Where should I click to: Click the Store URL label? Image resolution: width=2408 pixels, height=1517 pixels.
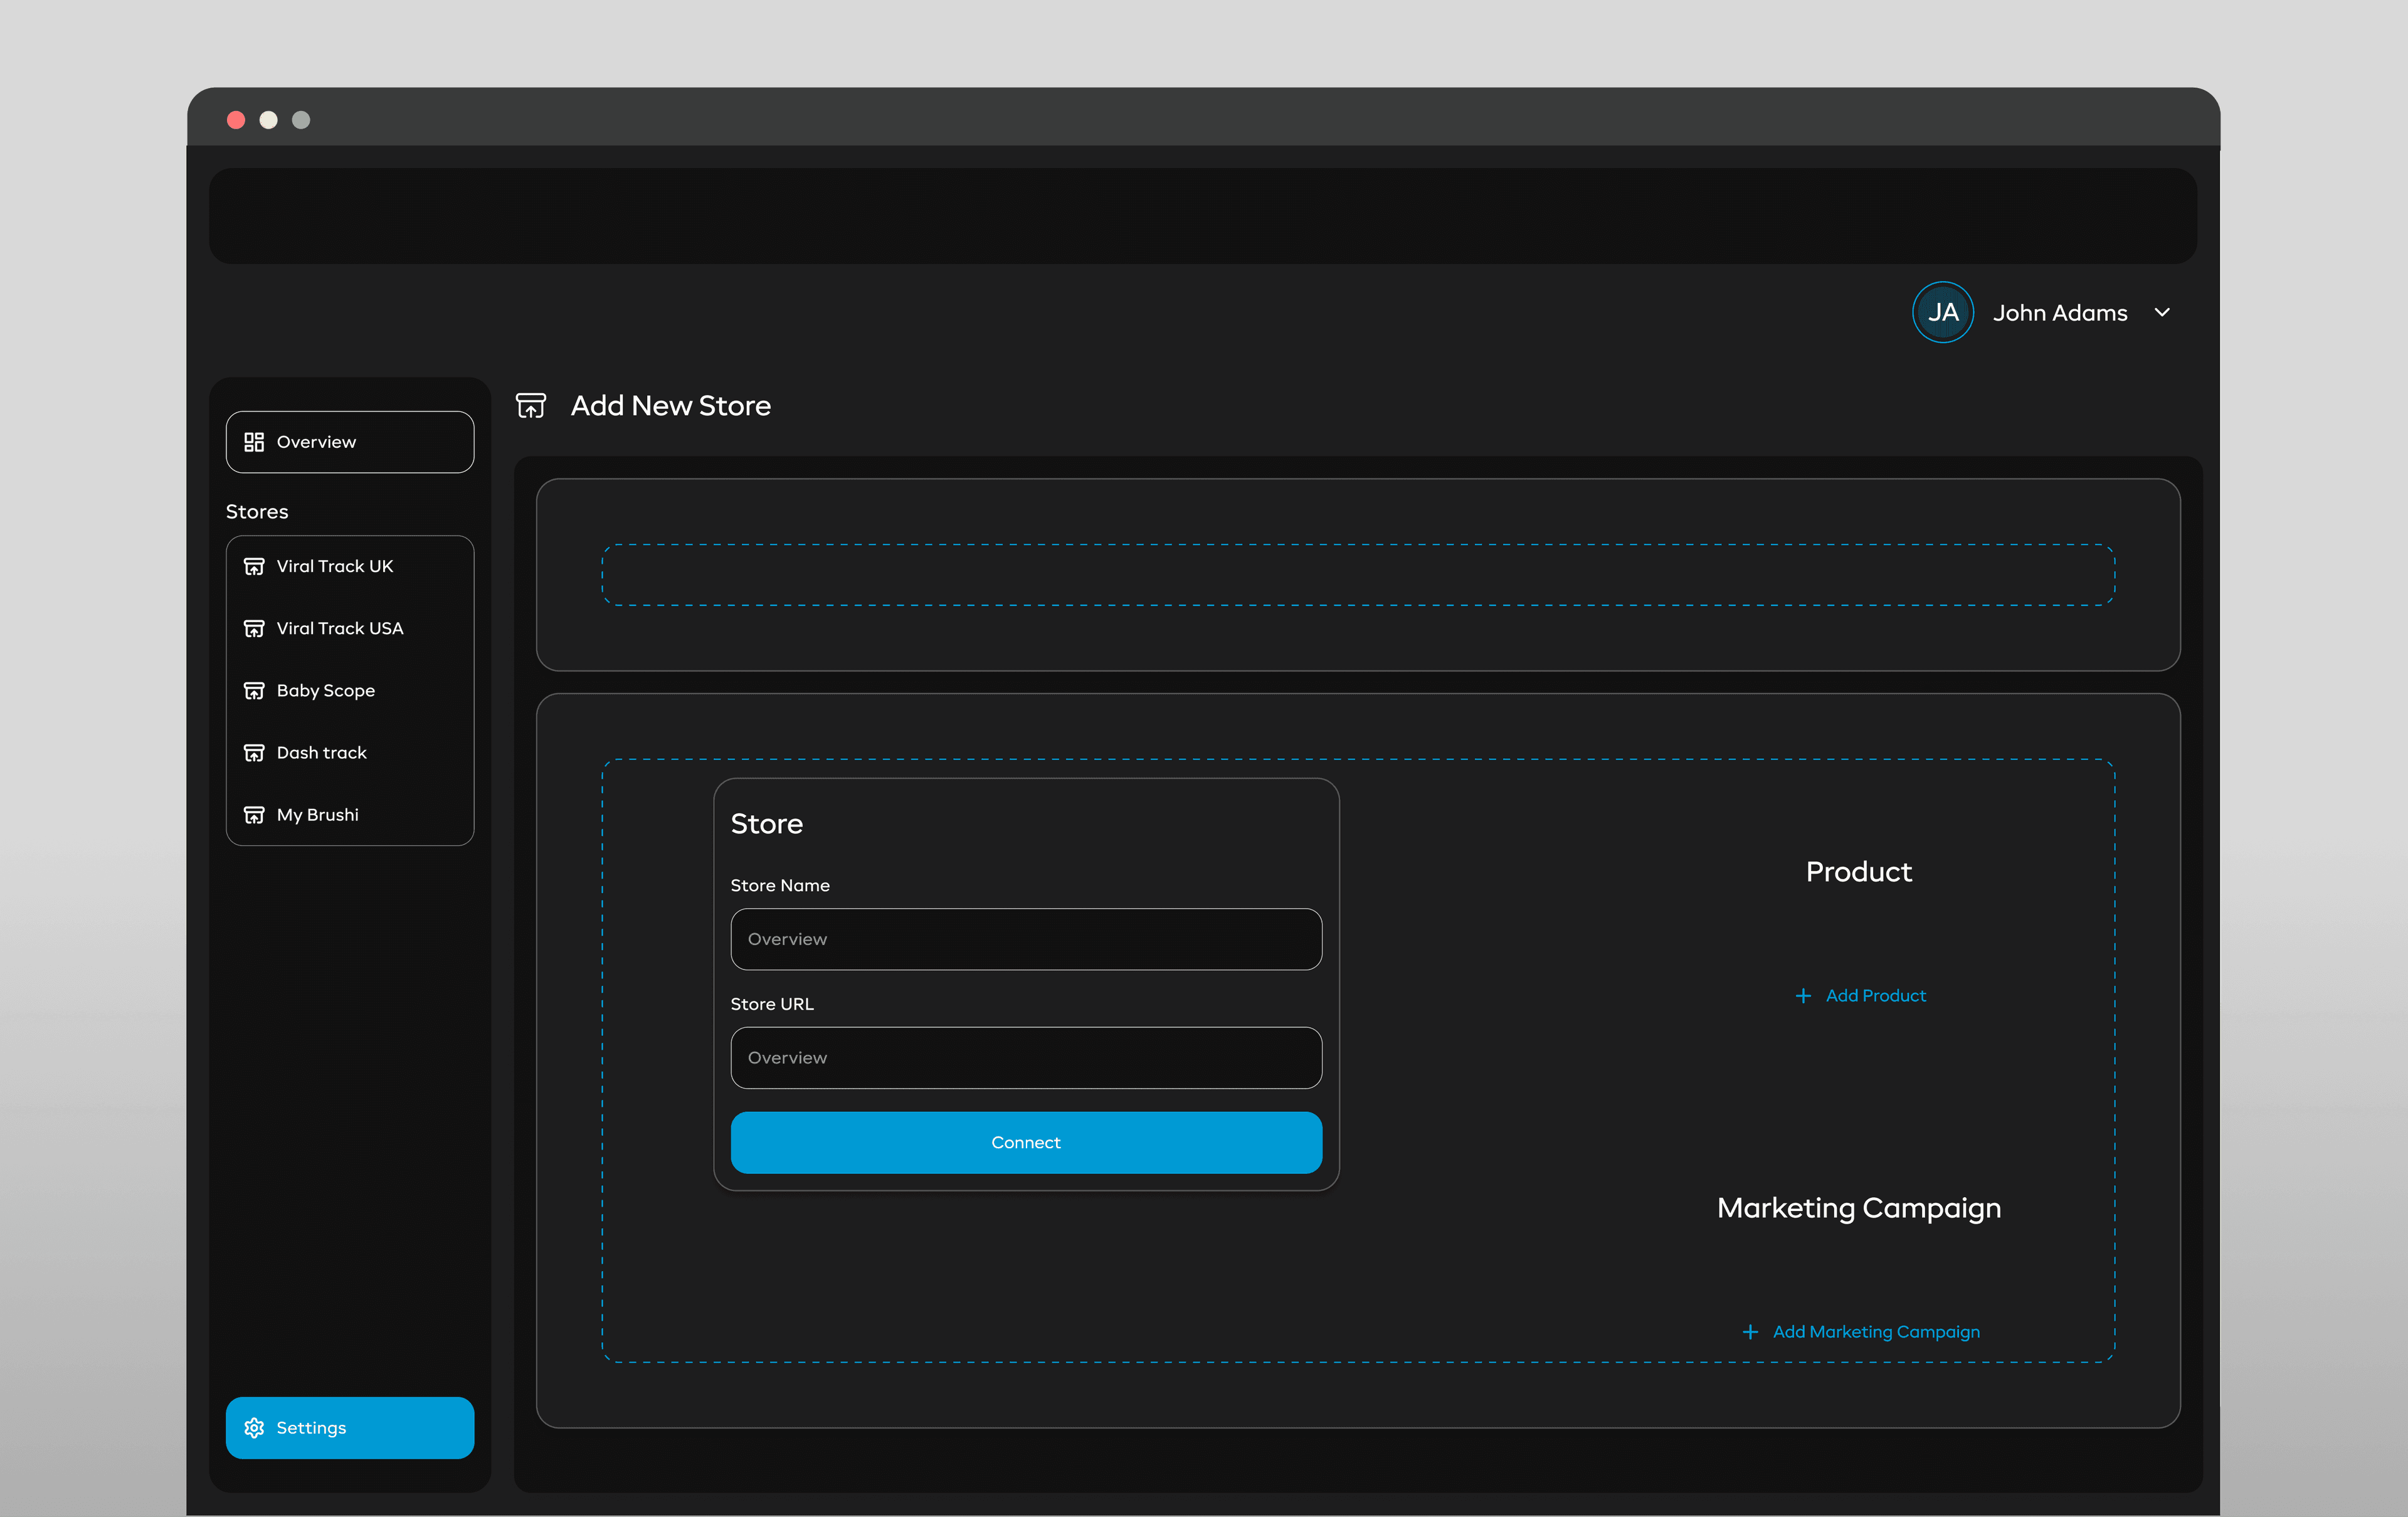coord(772,1003)
